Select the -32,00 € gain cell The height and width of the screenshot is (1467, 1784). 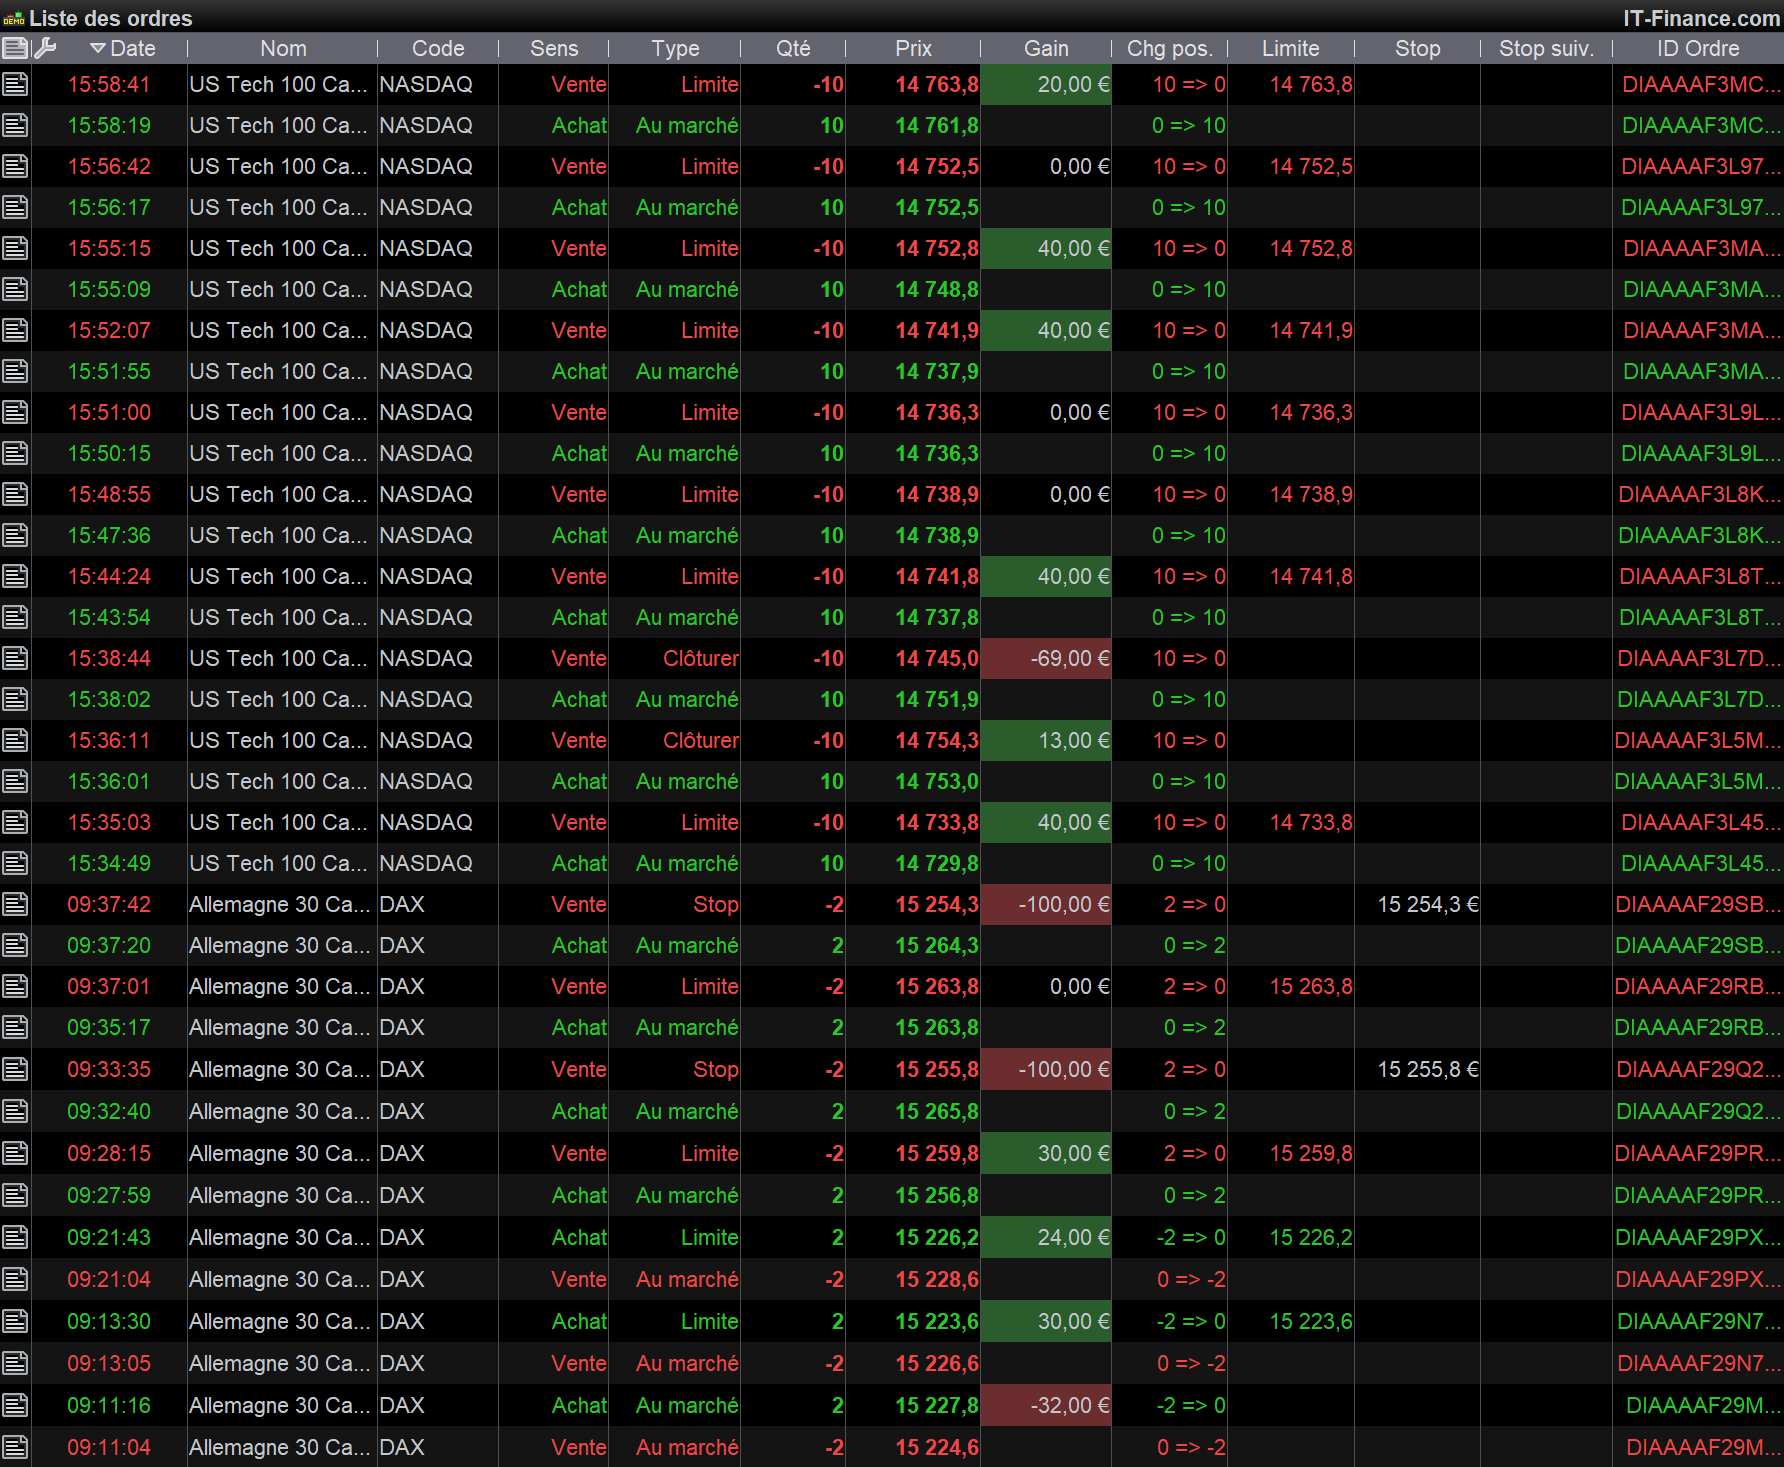[x=1046, y=1405]
